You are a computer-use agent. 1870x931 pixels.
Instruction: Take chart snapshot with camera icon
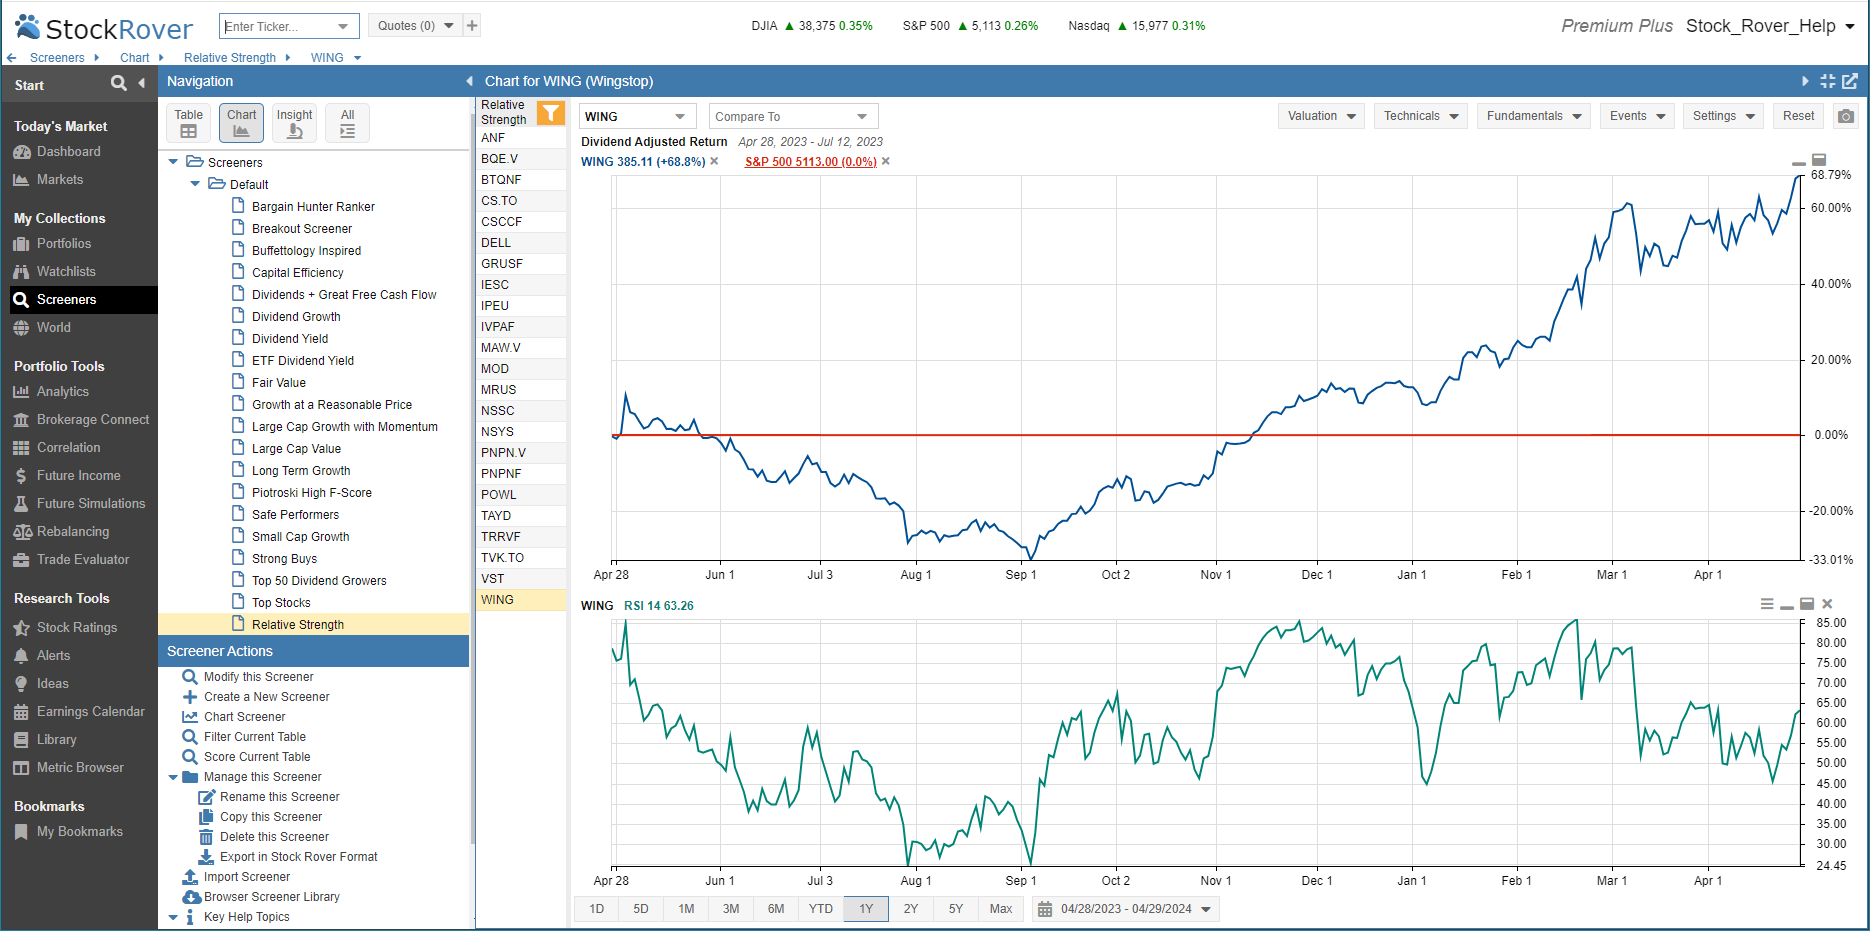tap(1846, 116)
